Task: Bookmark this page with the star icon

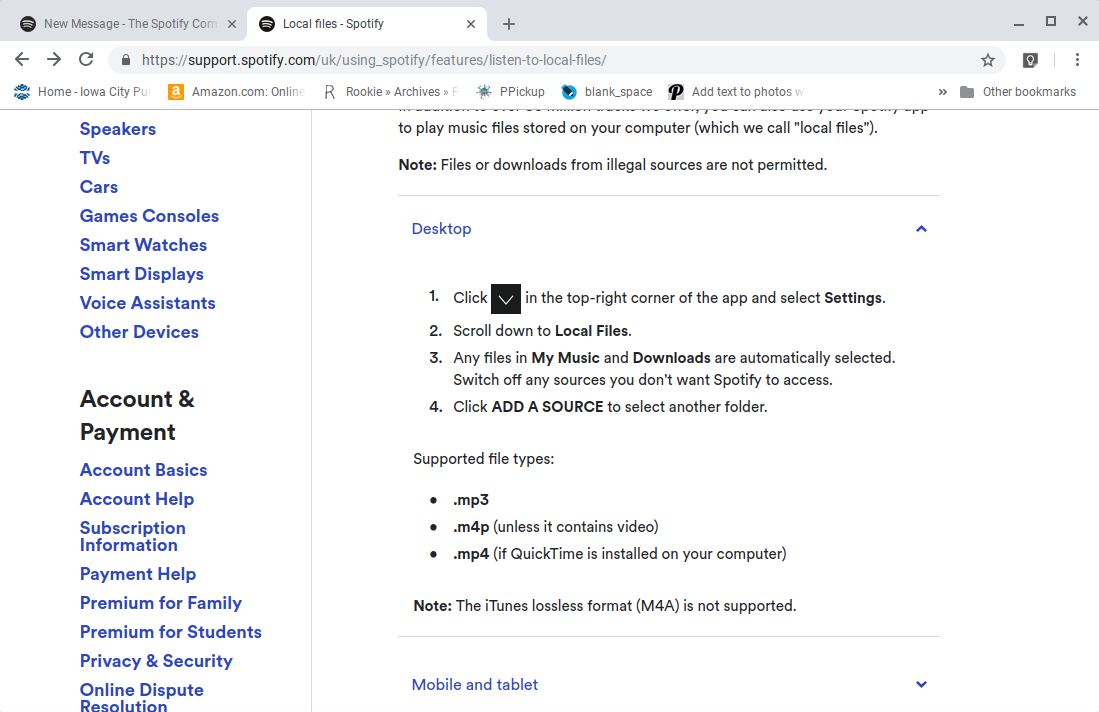Action: 988,60
